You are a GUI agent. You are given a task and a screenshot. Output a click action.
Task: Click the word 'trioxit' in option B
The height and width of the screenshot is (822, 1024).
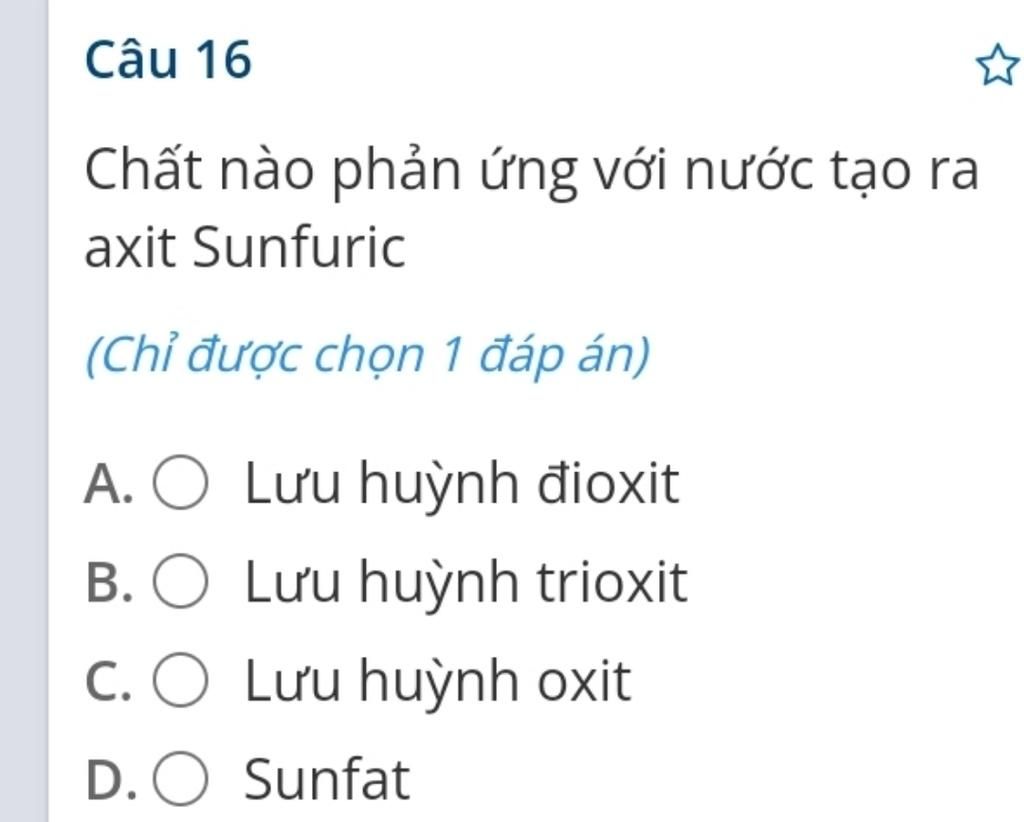[613, 582]
